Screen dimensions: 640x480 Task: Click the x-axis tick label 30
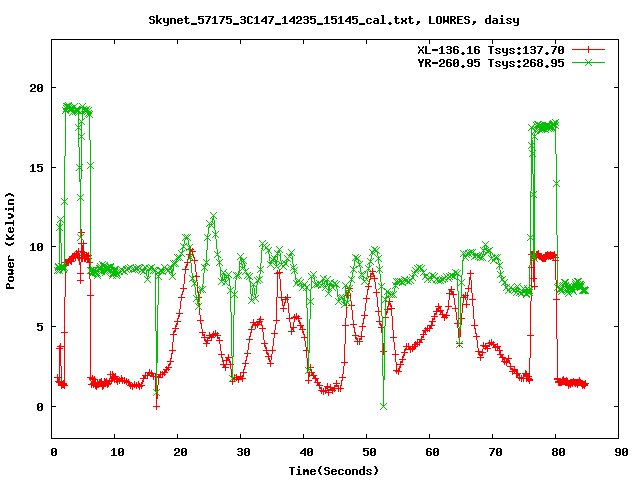click(x=243, y=452)
